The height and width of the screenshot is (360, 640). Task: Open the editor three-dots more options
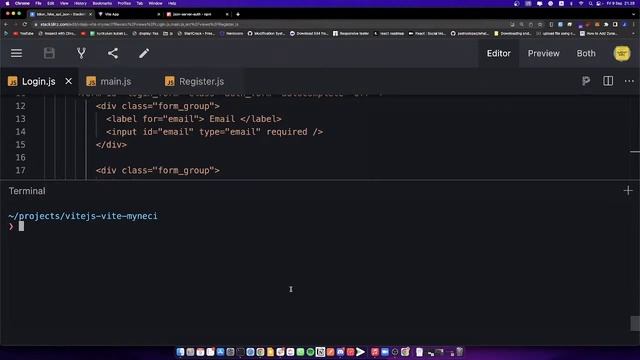click(x=629, y=81)
